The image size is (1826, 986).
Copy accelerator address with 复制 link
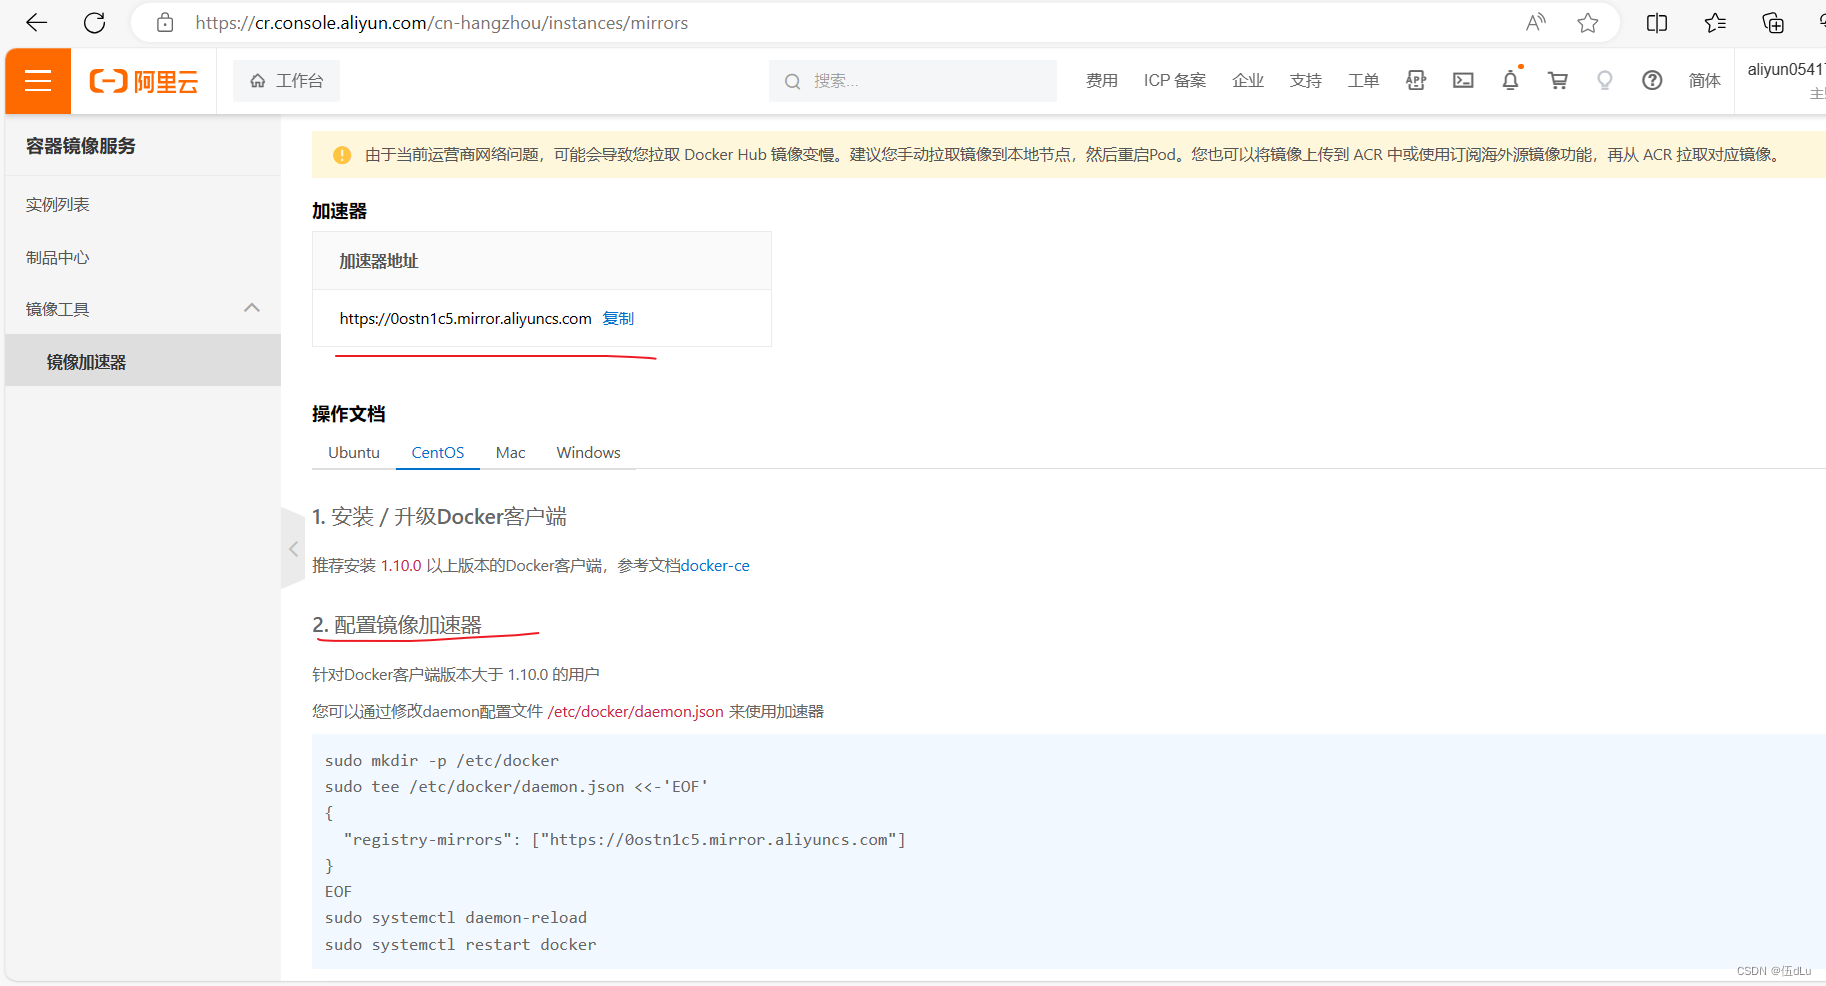coord(618,318)
